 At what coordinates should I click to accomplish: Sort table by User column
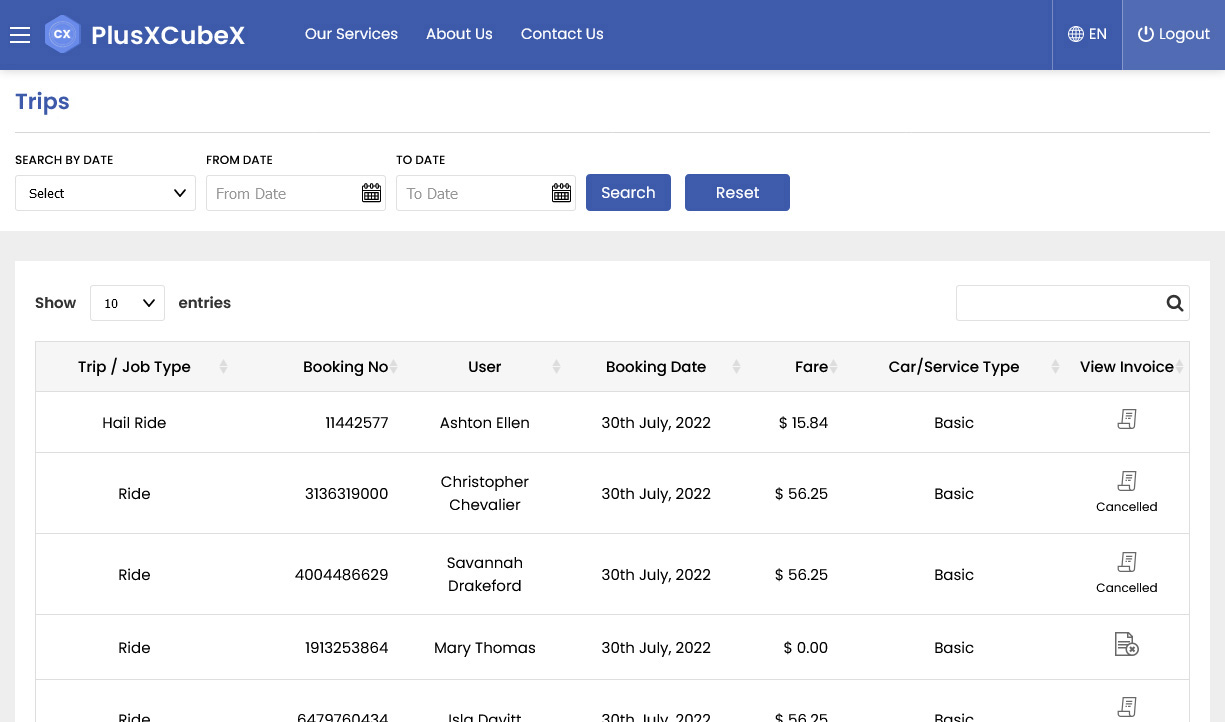pyautogui.click(x=485, y=367)
